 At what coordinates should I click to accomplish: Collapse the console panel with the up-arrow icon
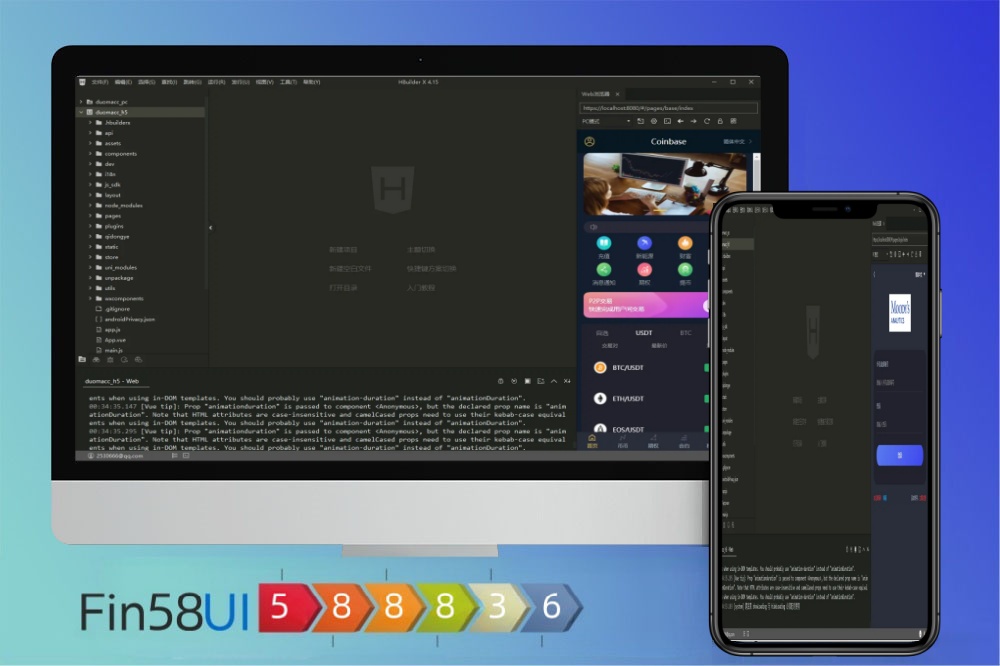pyautogui.click(x=554, y=381)
